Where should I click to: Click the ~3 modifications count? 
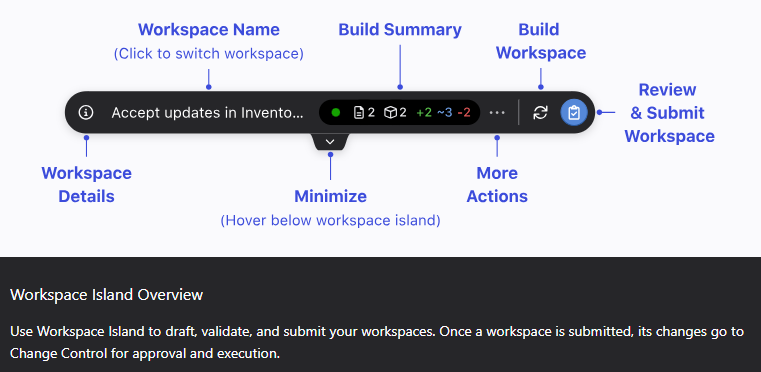point(445,113)
